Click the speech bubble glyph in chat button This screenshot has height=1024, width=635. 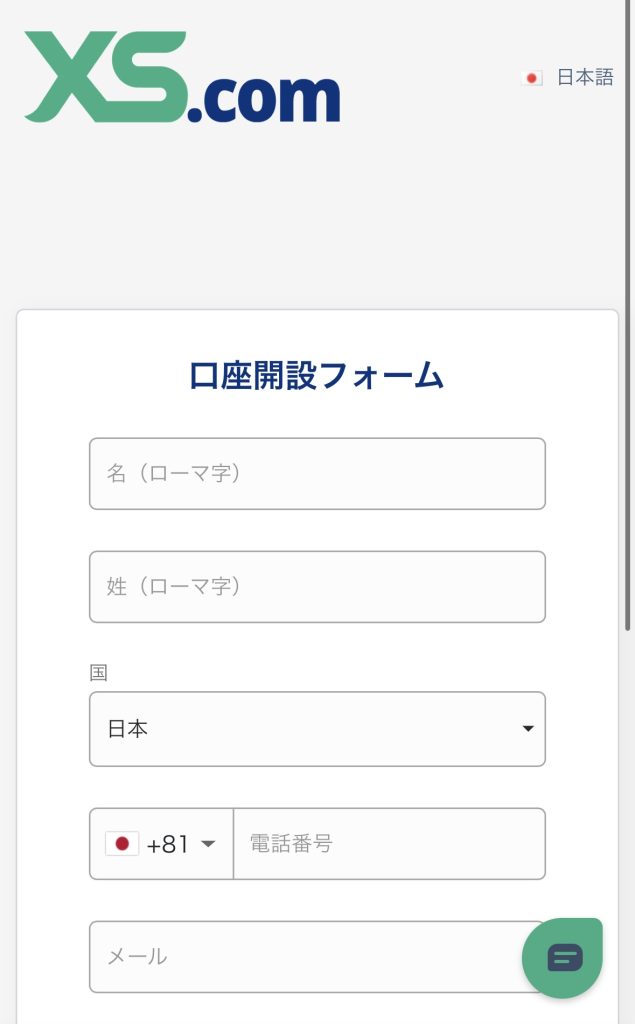pos(564,958)
